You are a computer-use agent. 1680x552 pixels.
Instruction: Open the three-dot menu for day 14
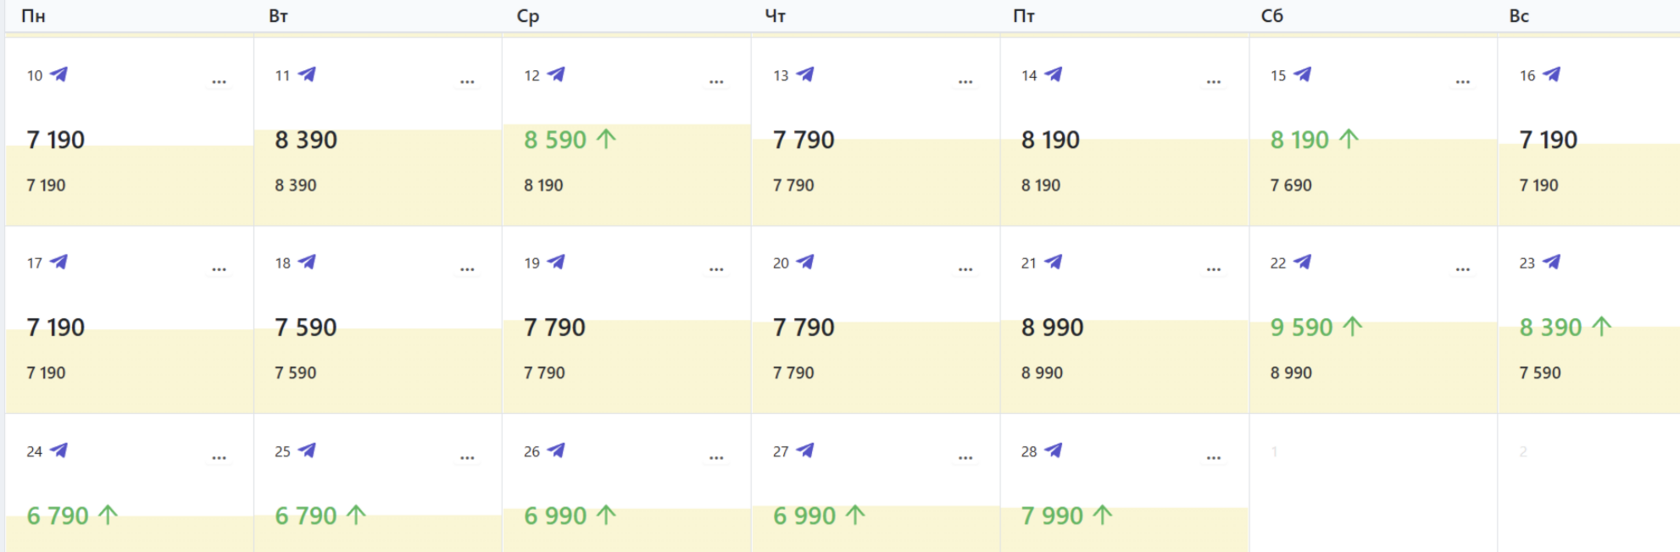(x=1213, y=82)
